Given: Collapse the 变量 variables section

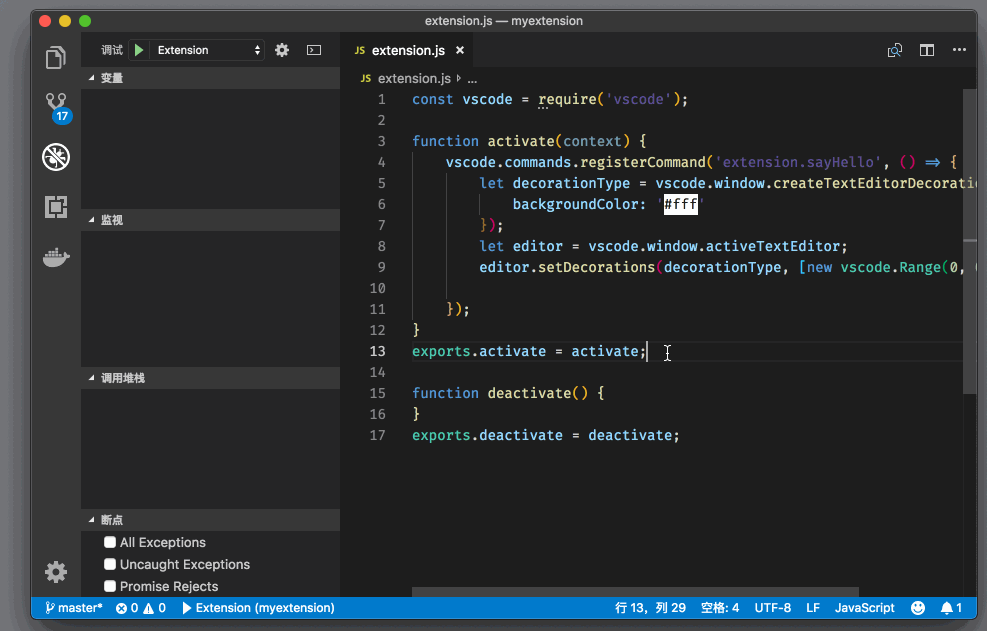Looking at the screenshot, I should [111, 78].
